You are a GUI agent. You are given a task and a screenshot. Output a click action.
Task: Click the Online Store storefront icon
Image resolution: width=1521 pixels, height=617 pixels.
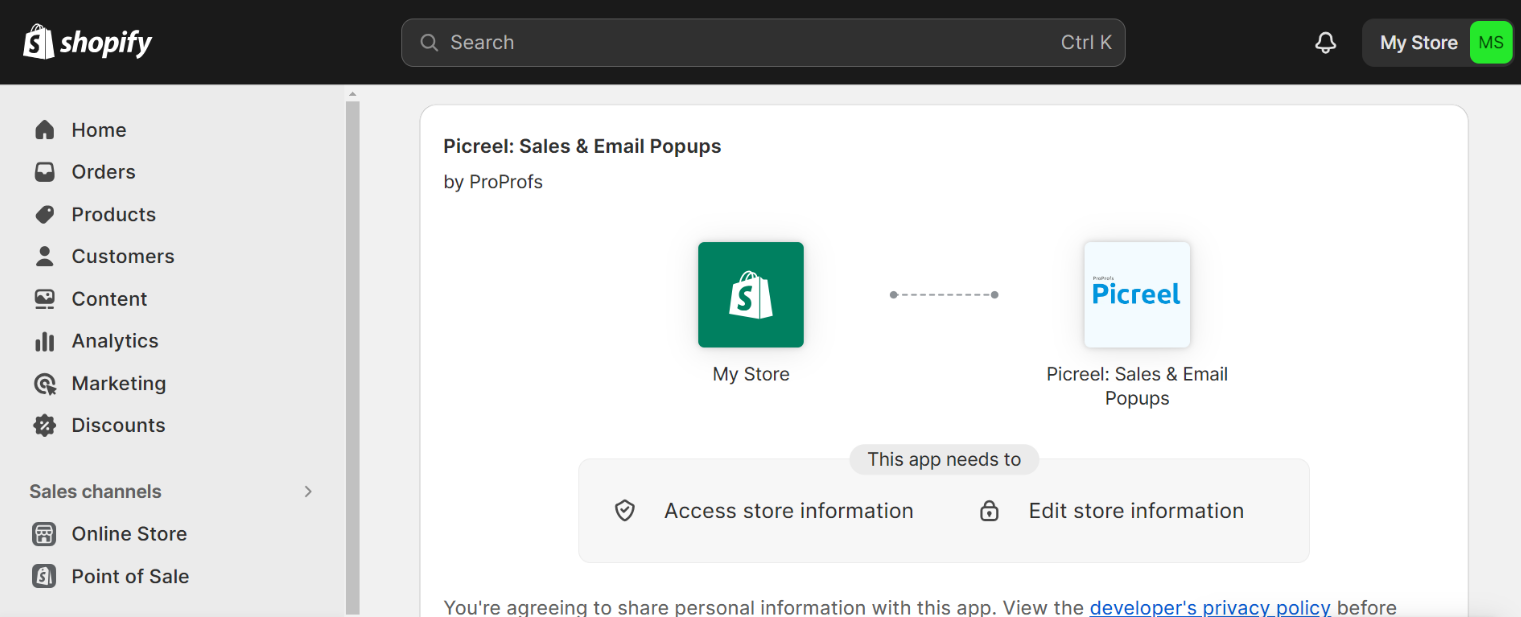[44, 534]
